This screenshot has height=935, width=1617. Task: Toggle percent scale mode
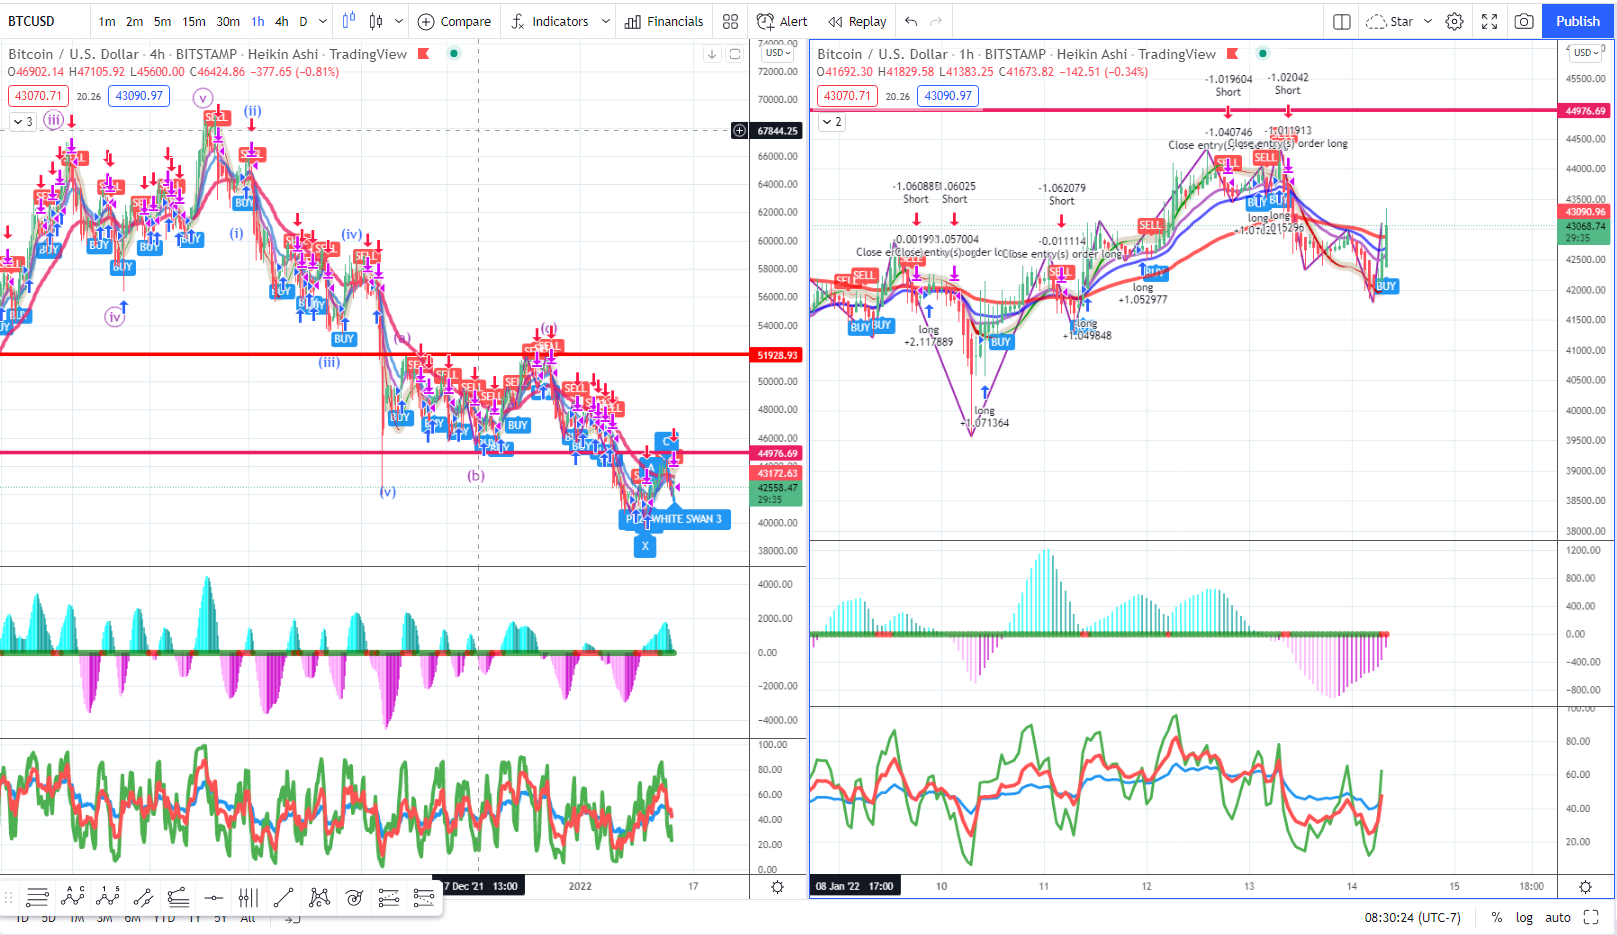click(x=1497, y=917)
